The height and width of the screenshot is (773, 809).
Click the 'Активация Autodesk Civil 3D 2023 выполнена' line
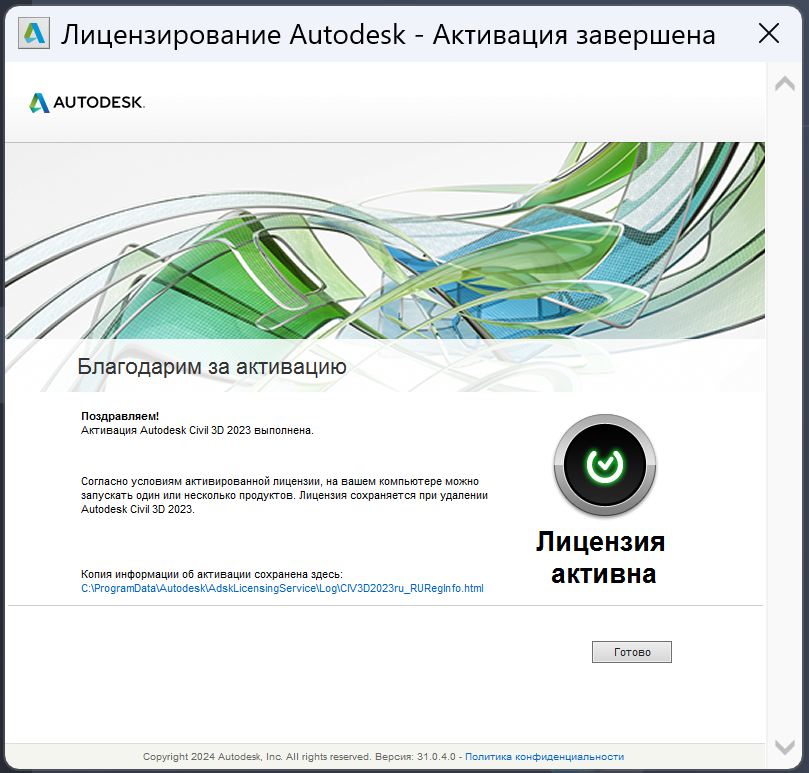coord(197,430)
